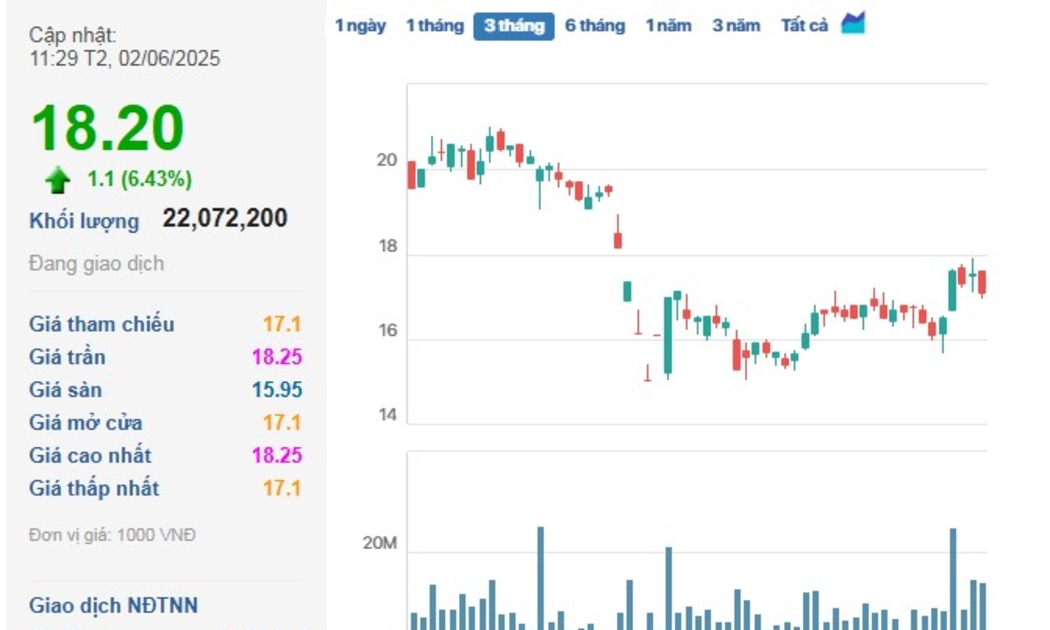The image size is (1050, 630).
Task: Show the 1 năm price history
Action: 668,26
